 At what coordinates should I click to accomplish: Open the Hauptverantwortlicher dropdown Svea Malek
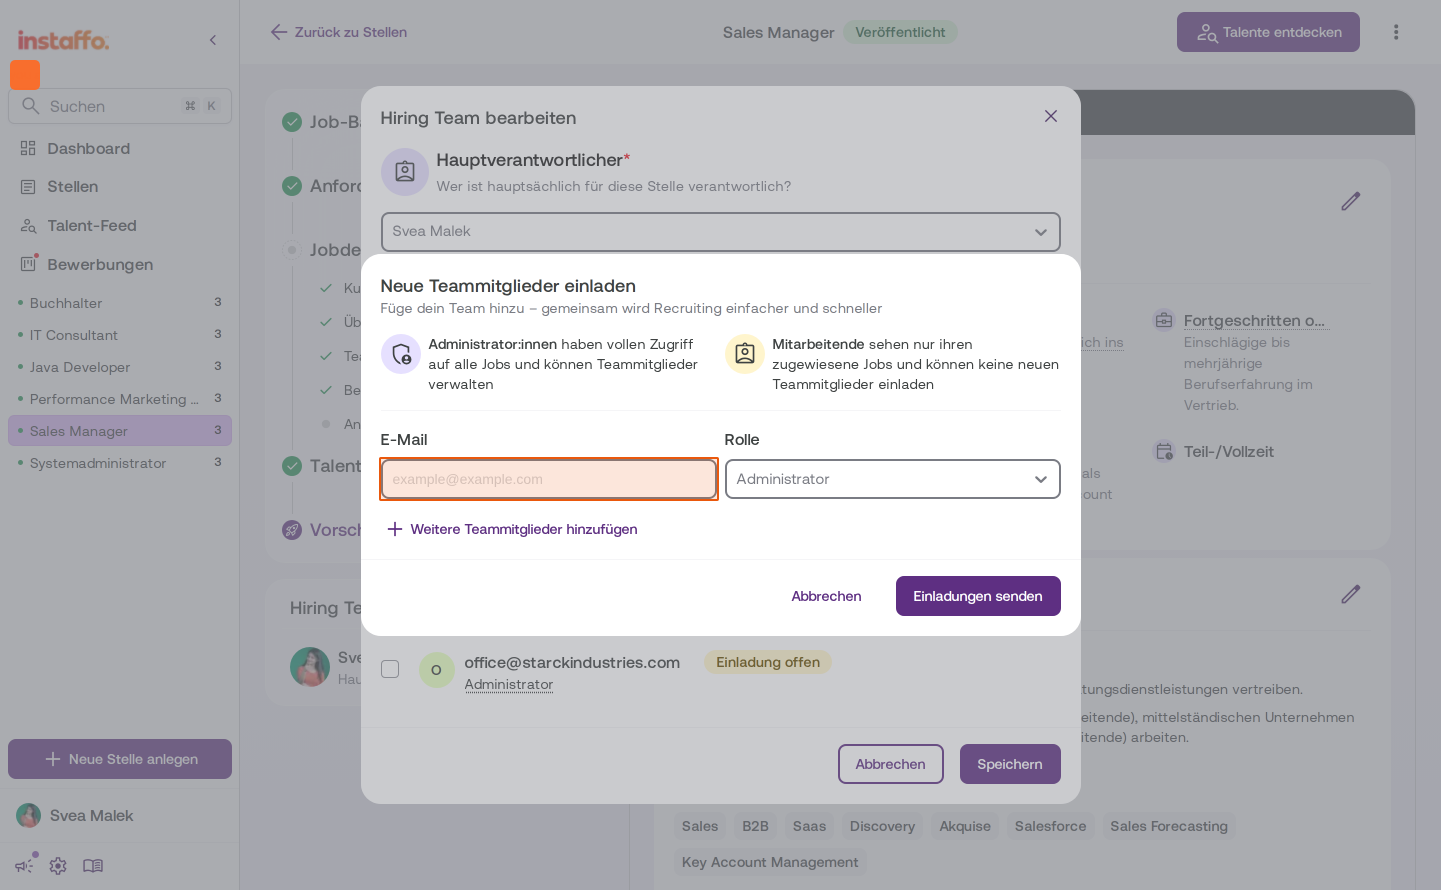click(x=720, y=231)
